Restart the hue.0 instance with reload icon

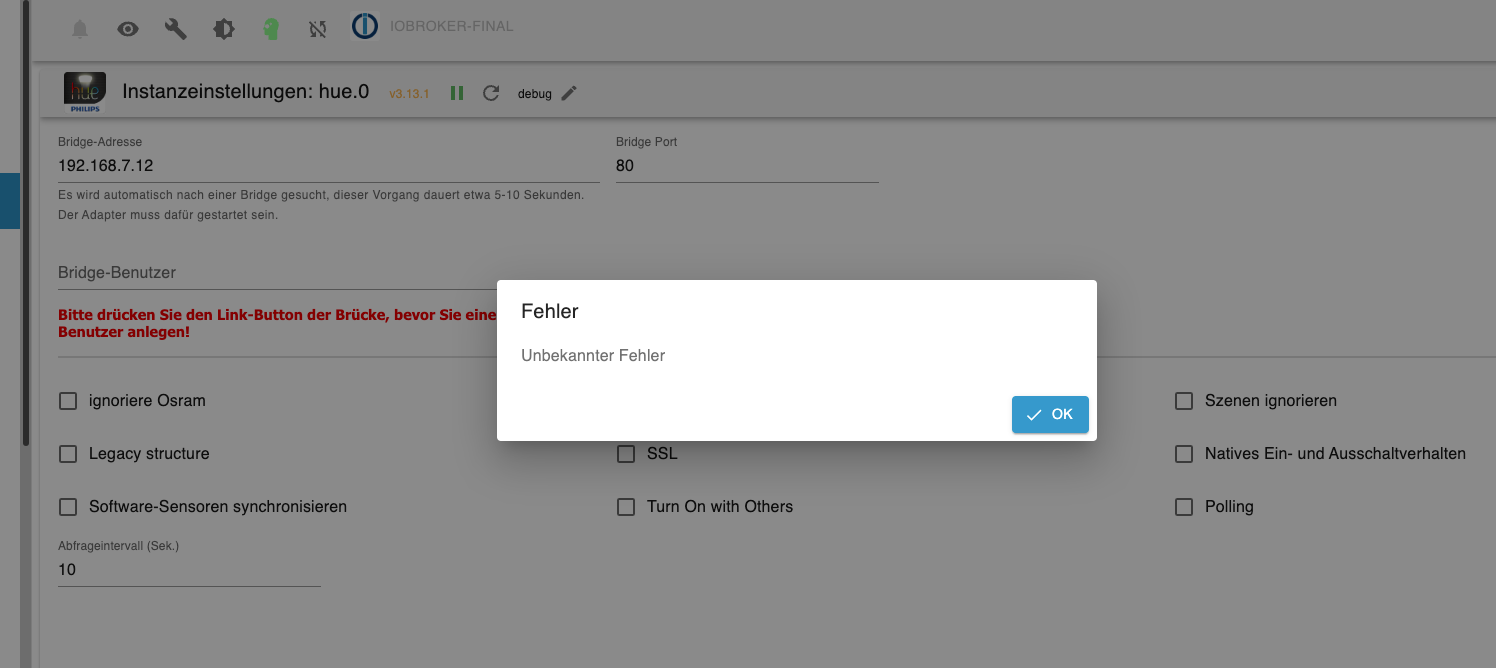point(491,93)
